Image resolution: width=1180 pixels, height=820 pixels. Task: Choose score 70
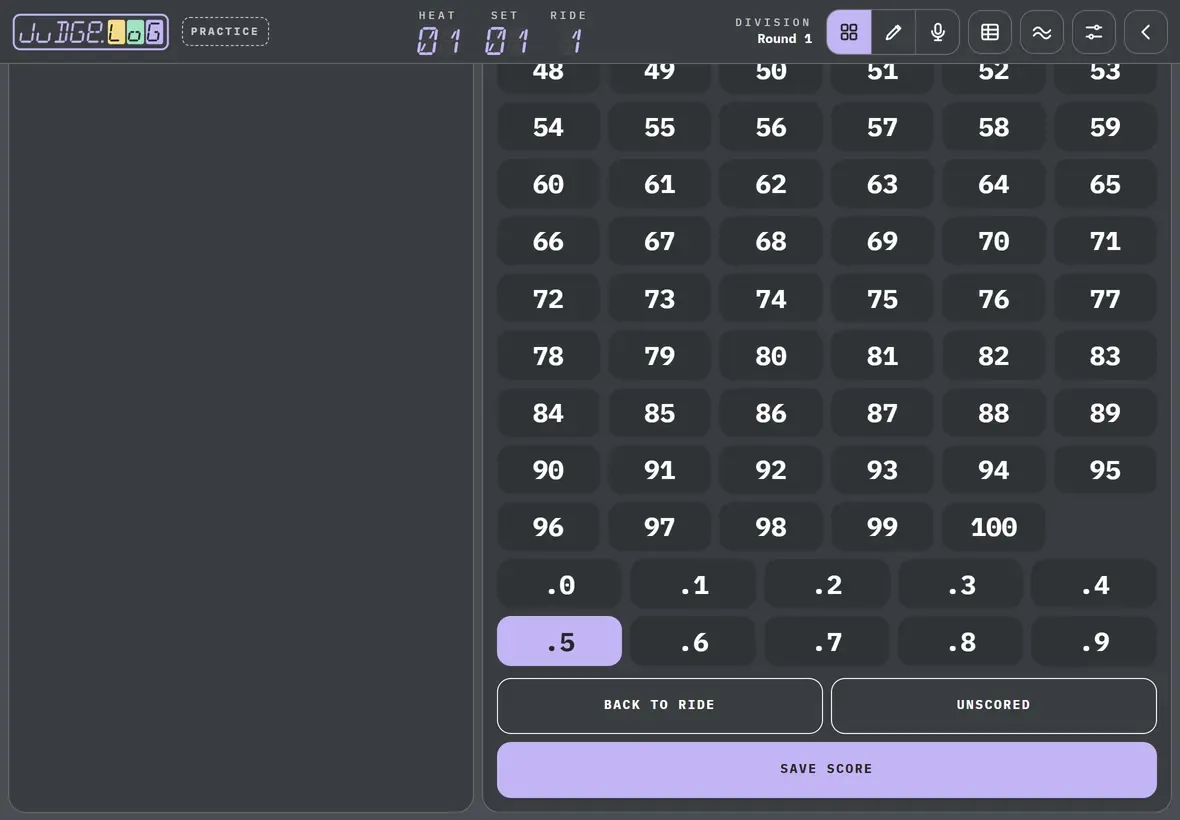pos(993,241)
